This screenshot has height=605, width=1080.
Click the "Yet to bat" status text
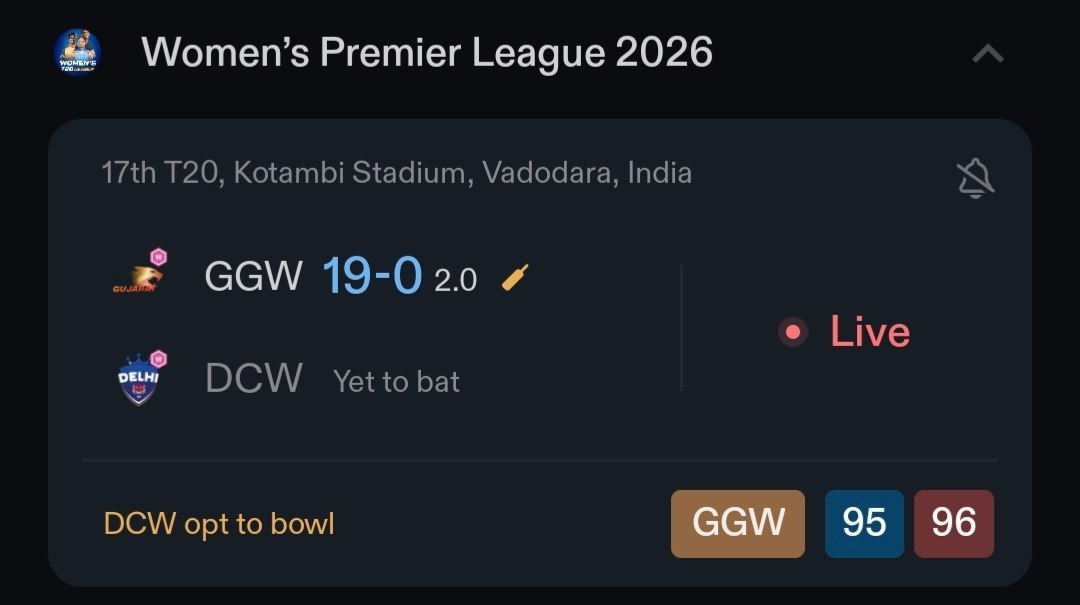coord(396,381)
